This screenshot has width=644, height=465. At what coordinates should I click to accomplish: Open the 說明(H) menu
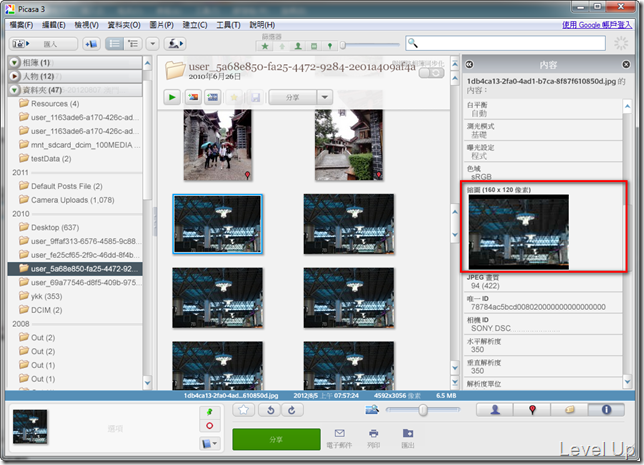tap(262, 25)
